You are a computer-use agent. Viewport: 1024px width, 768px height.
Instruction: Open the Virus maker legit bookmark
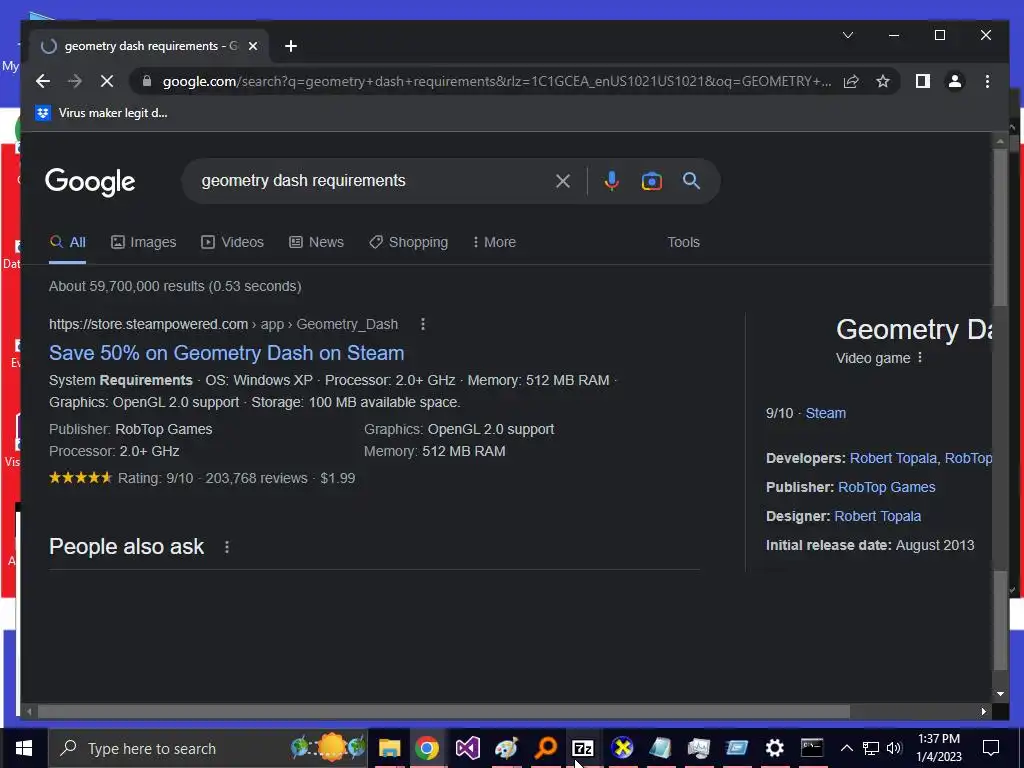click(x=102, y=113)
